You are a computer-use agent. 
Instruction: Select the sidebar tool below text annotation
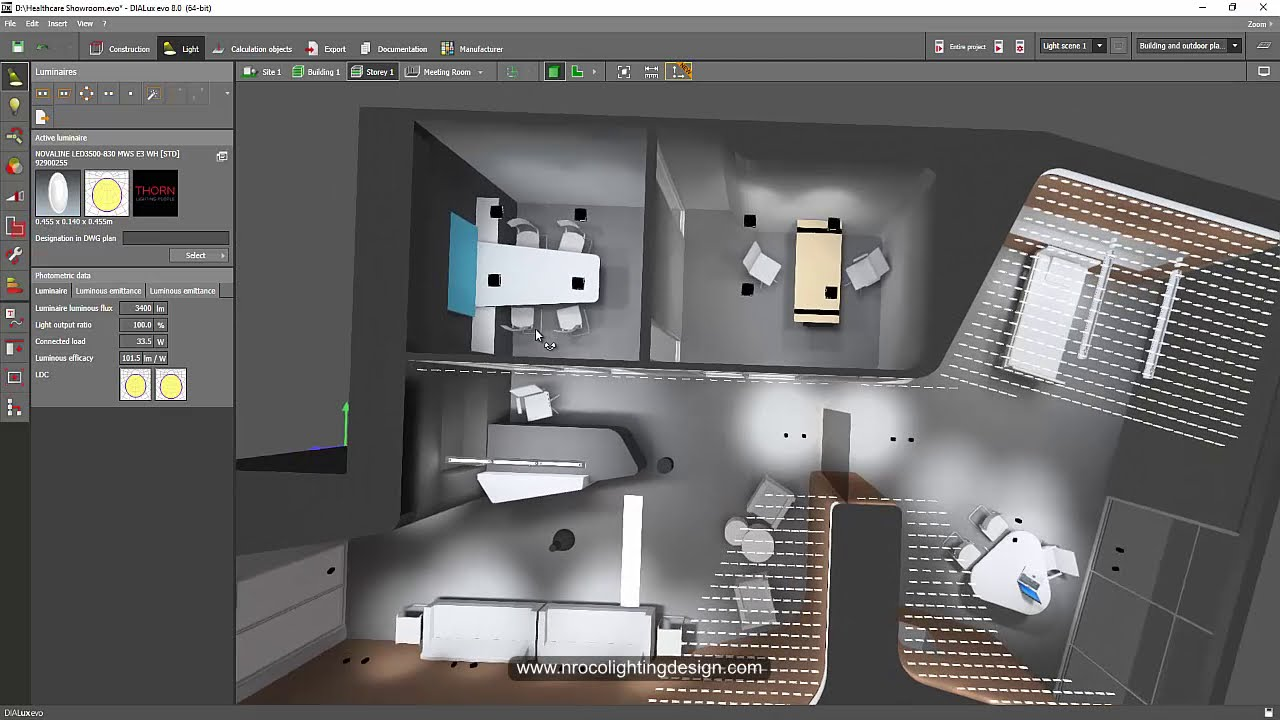coord(14,347)
